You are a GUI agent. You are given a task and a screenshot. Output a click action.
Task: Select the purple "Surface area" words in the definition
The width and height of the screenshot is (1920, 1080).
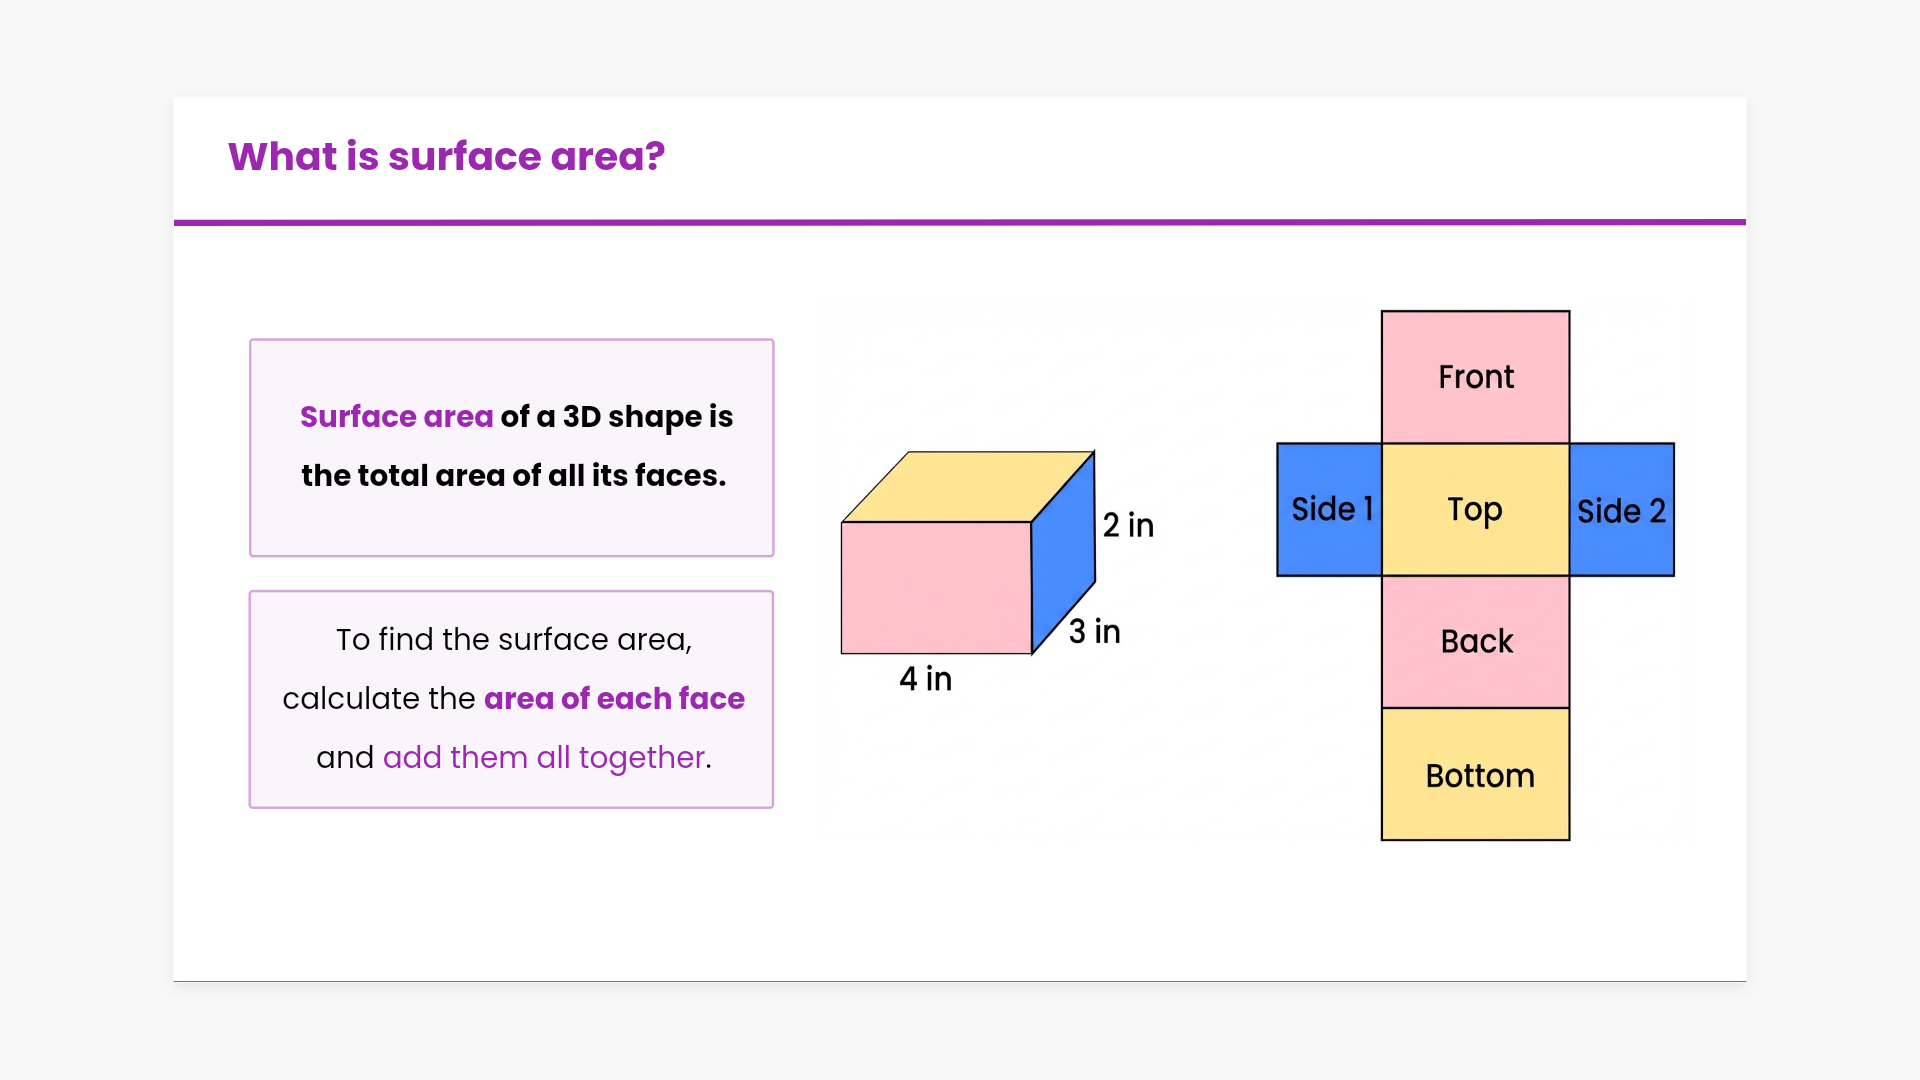point(396,416)
